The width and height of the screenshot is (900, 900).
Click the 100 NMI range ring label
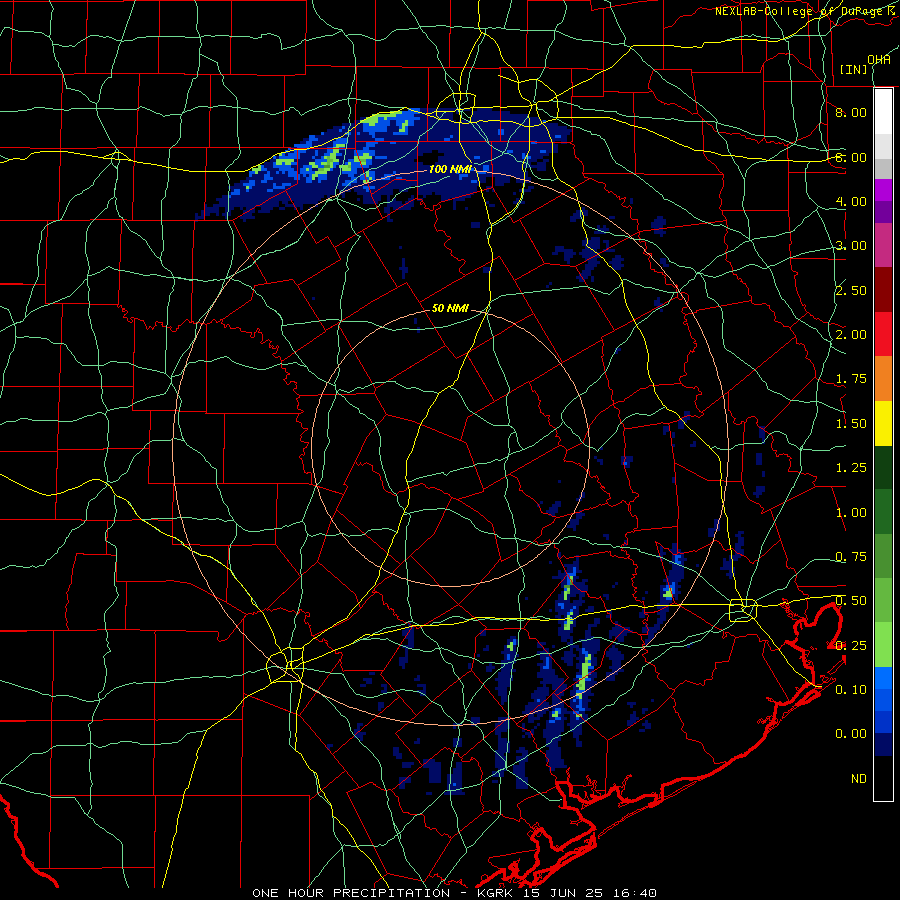point(449,169)
